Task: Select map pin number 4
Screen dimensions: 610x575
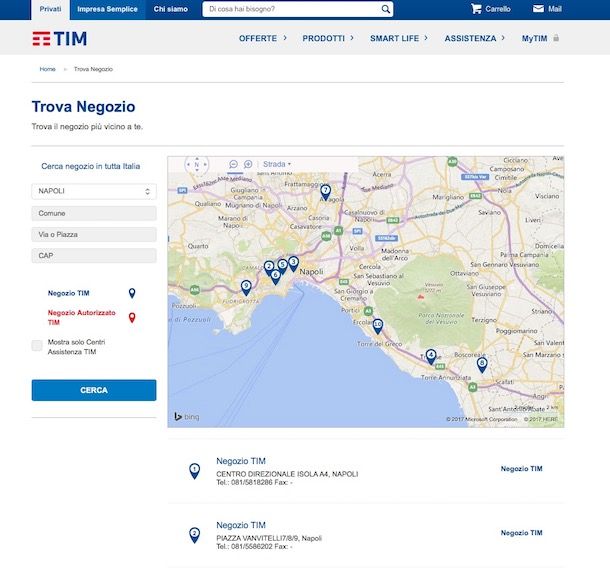Action: click(431, 357)
